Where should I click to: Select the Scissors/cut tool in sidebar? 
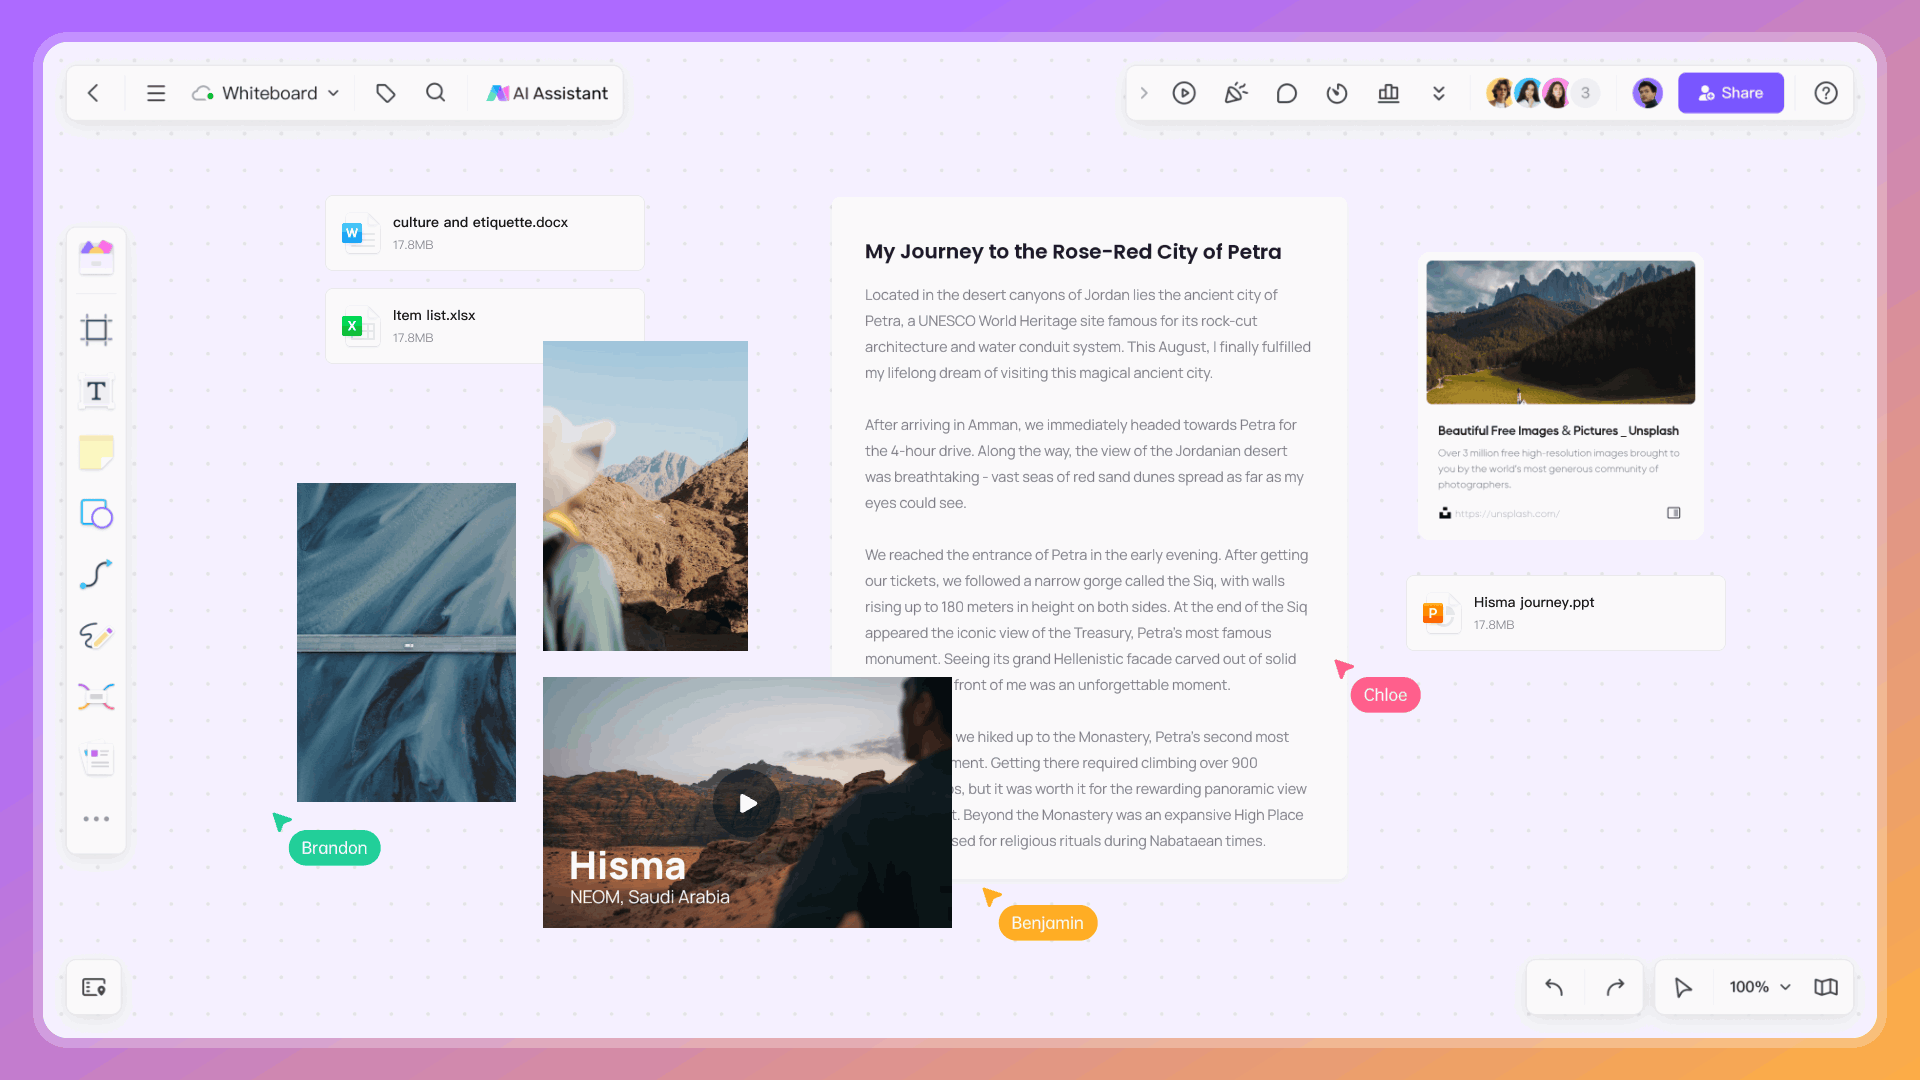point(96,696)
